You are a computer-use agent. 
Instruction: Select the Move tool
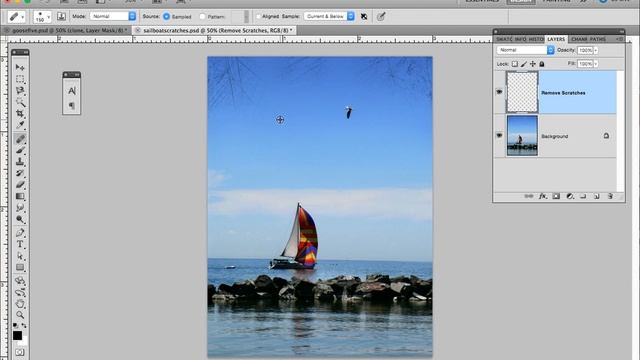pos(20,67)
